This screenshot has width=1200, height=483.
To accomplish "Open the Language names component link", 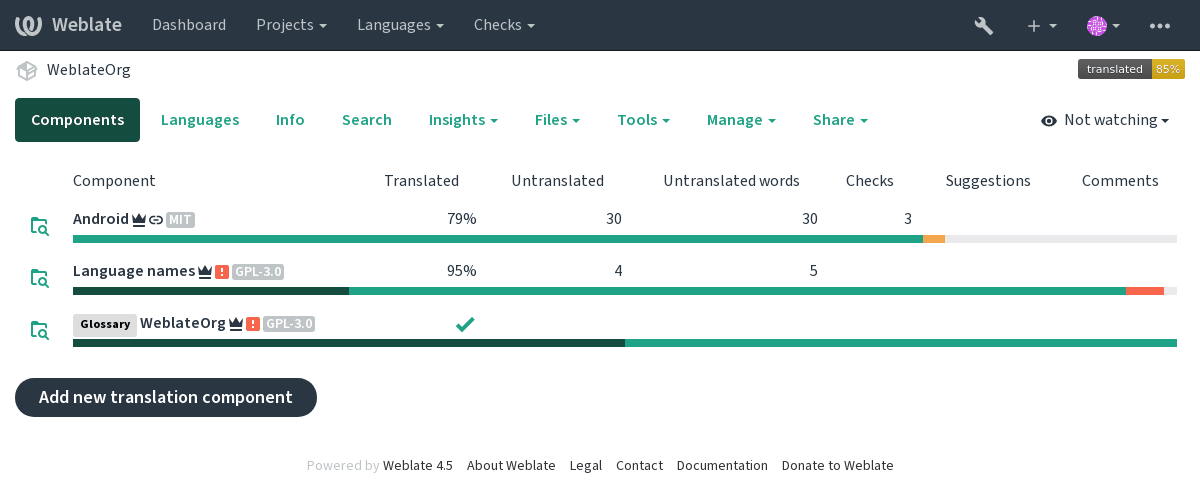I will pos(134,271).
